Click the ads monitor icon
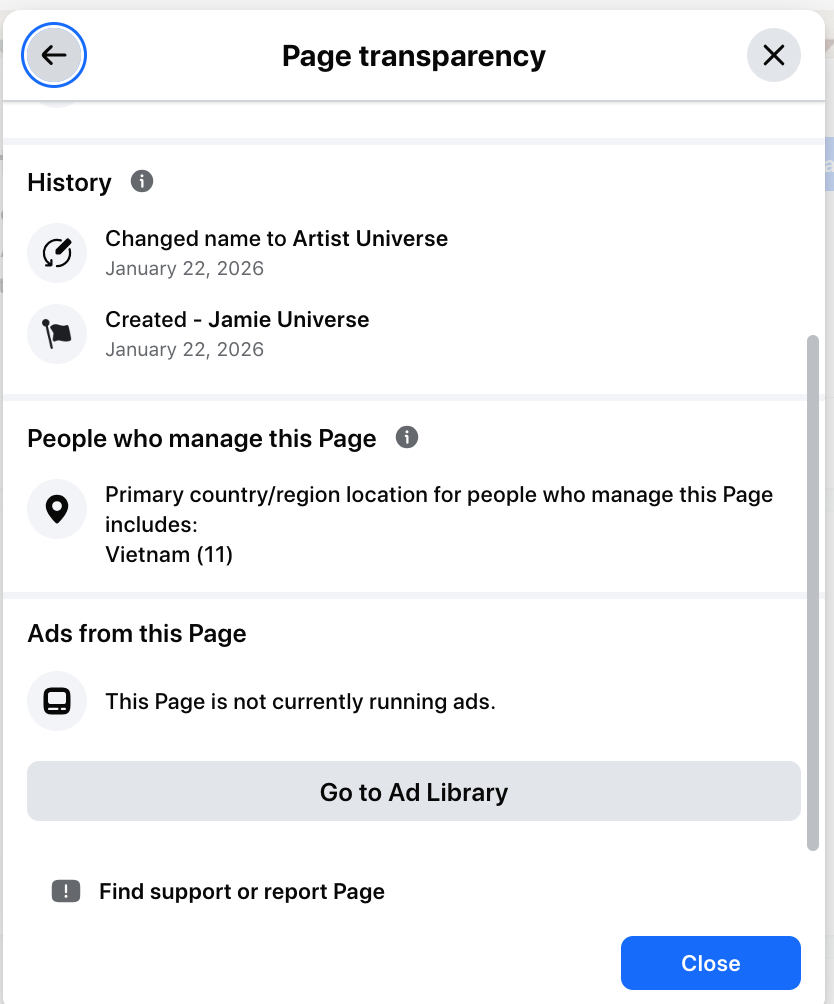Viewport: 834px width, 1004px height. click(x=57, y=701)
